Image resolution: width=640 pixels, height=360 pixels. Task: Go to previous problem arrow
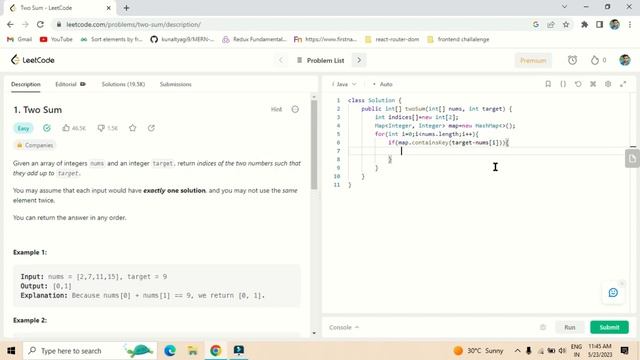coord(281,60)
